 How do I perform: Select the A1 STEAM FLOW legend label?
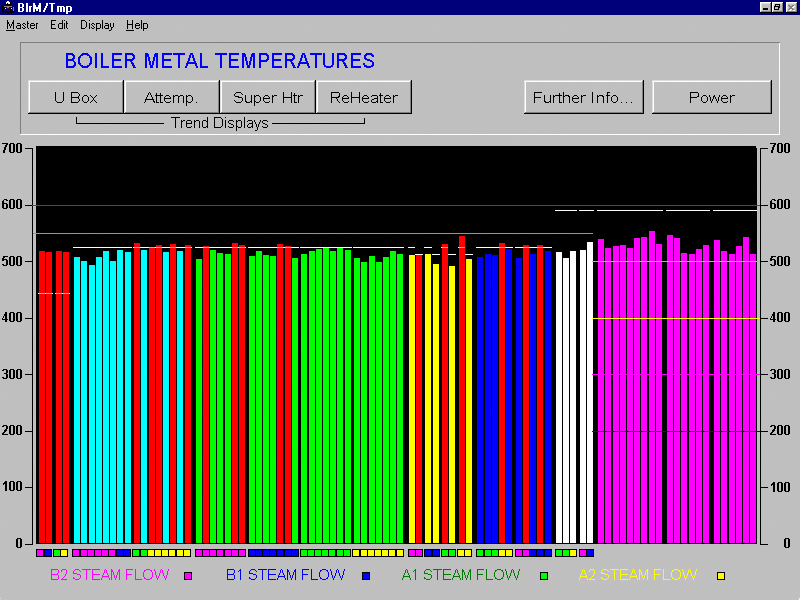pos(461,575)
